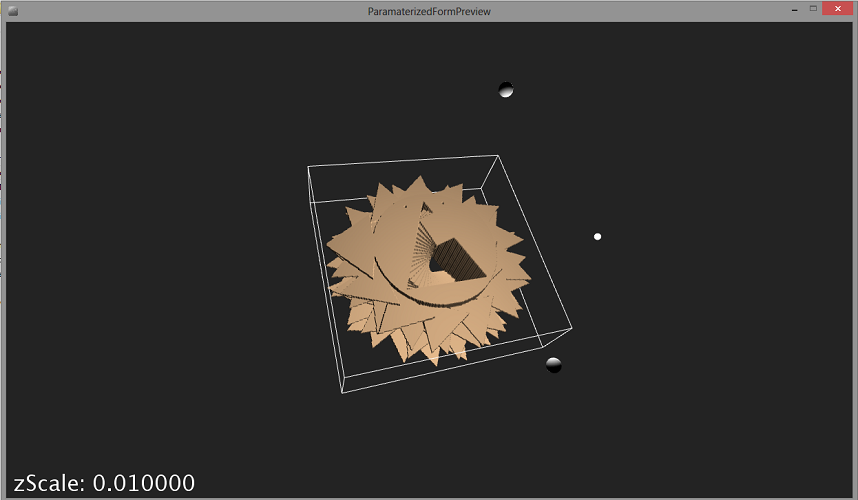The width and height of the screenshot is (858, 500).
Task: Click the bounding box's top-left corner
Action: pyautogui.click(x=308, y=167)
